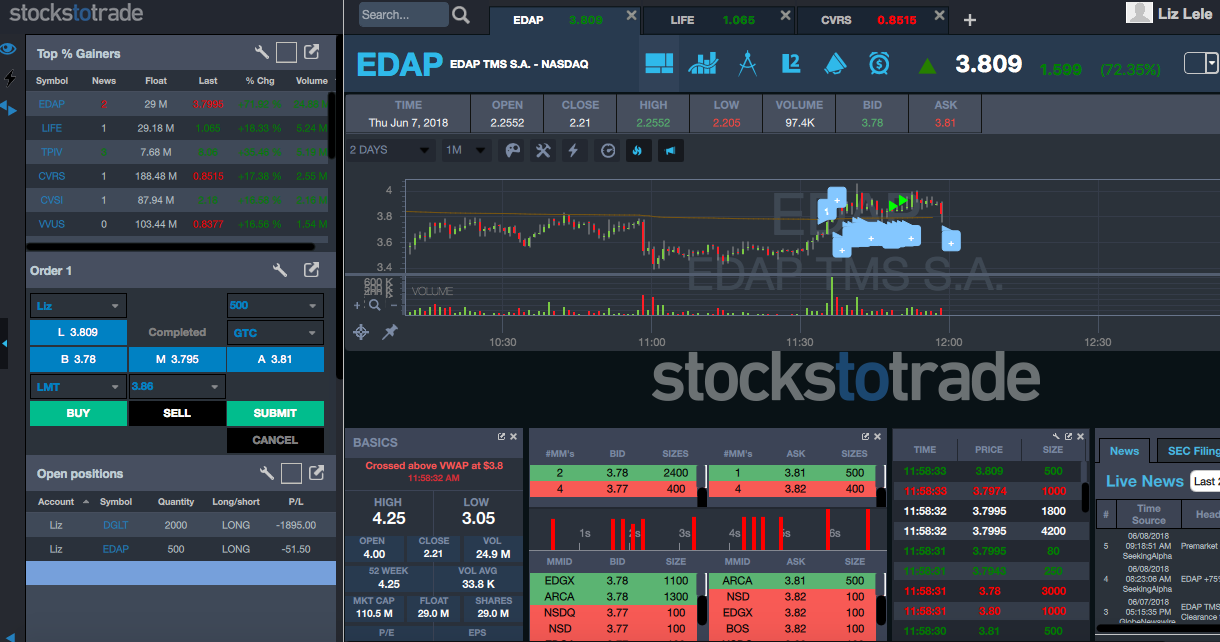Open the 2 DAYS range dropdown
The image size is (1220, 642).
tap(390, 150)
